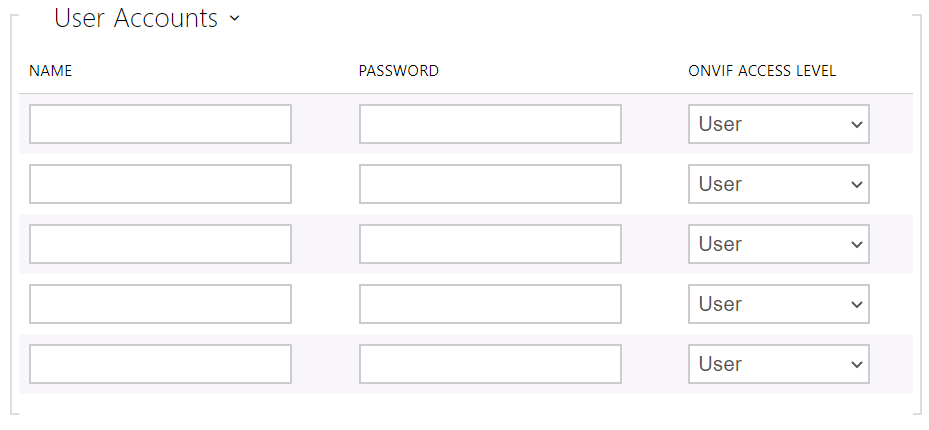Open first row ONVIF Access Level dropdown

[x=778, y=124]
